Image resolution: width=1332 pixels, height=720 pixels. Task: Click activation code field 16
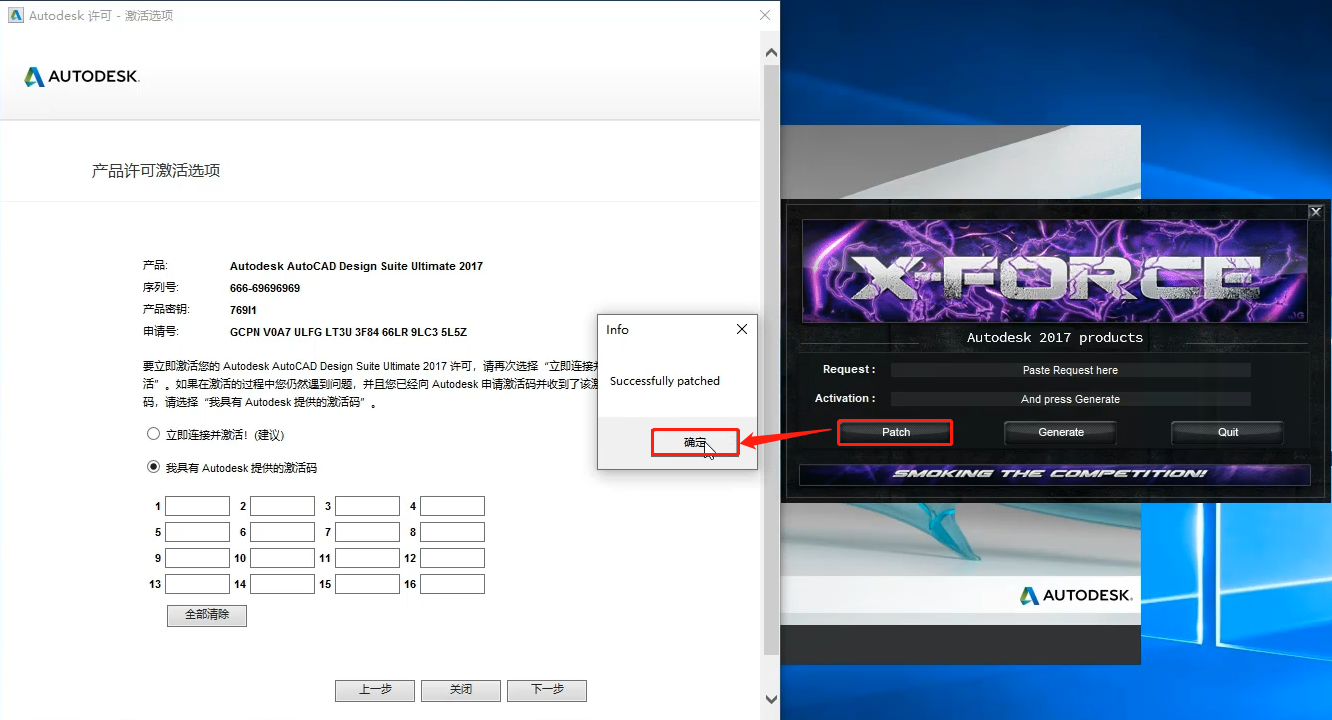[452, 584]
